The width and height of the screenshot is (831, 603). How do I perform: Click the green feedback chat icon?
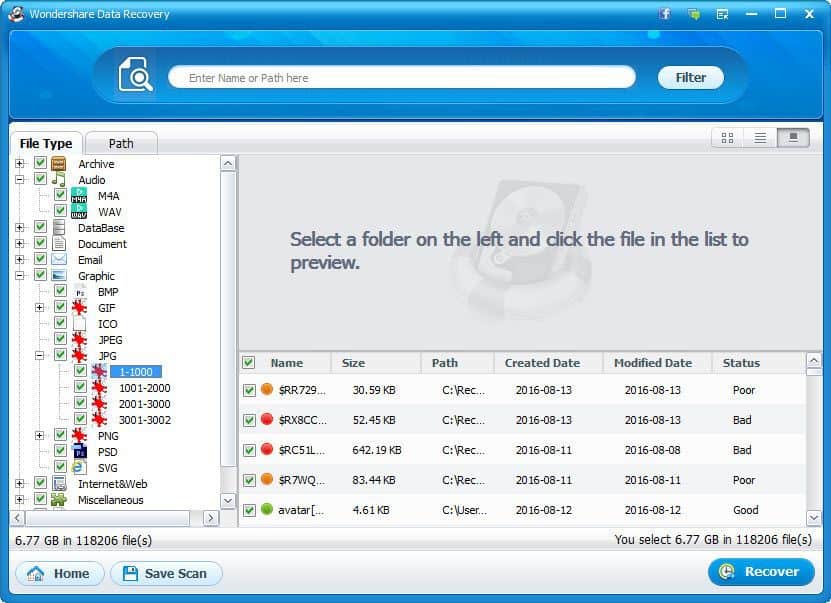(694, 14)
